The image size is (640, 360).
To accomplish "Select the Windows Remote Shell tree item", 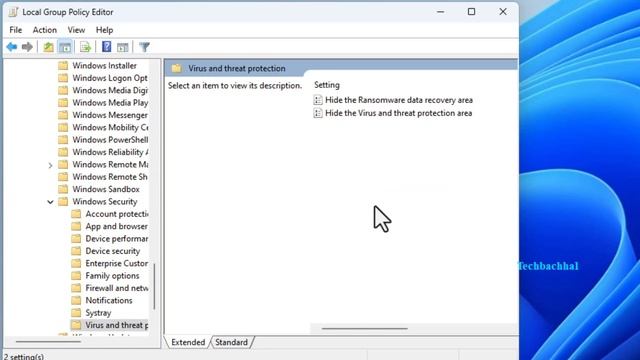I will point(110,177).
